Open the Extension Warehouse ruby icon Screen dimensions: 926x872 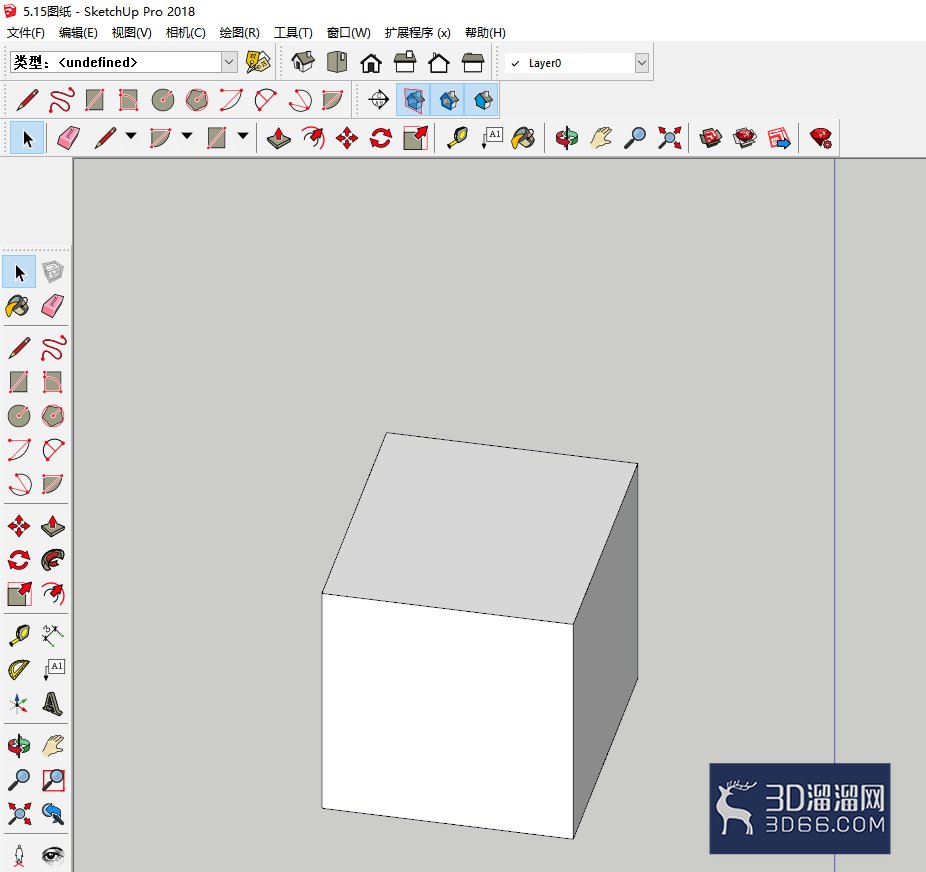tap(820, 138)
